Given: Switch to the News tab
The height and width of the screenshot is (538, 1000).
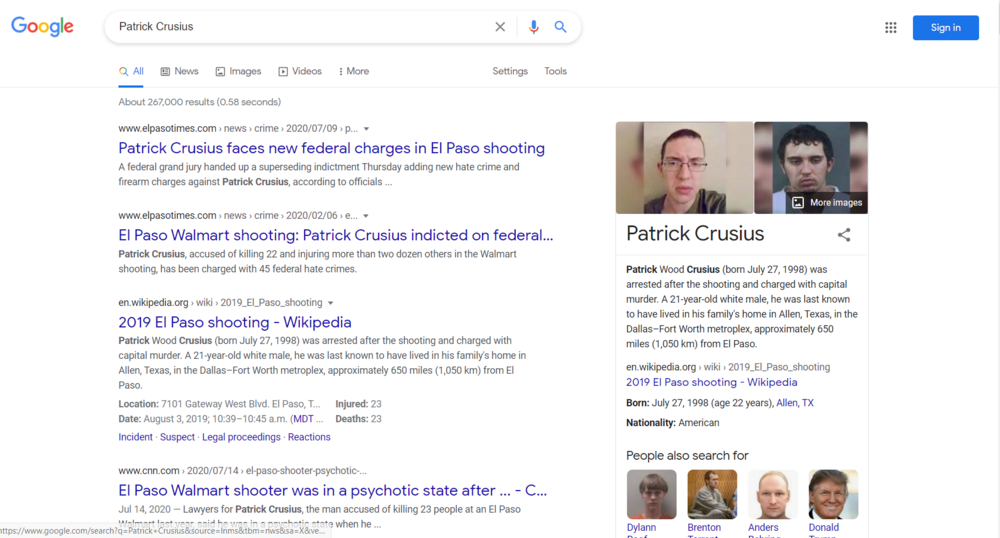Looking at the screenshot, I should 179,71.
